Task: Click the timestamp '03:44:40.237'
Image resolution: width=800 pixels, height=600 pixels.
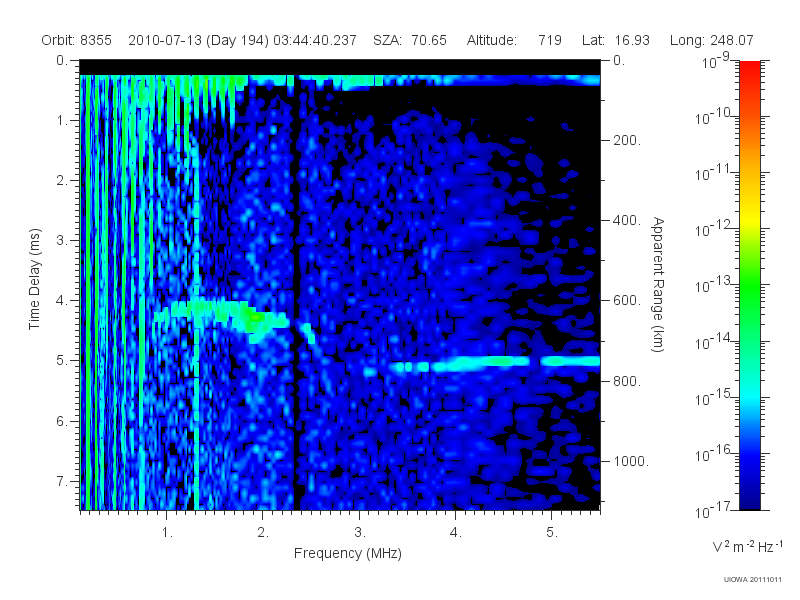Action: (315, 40)
